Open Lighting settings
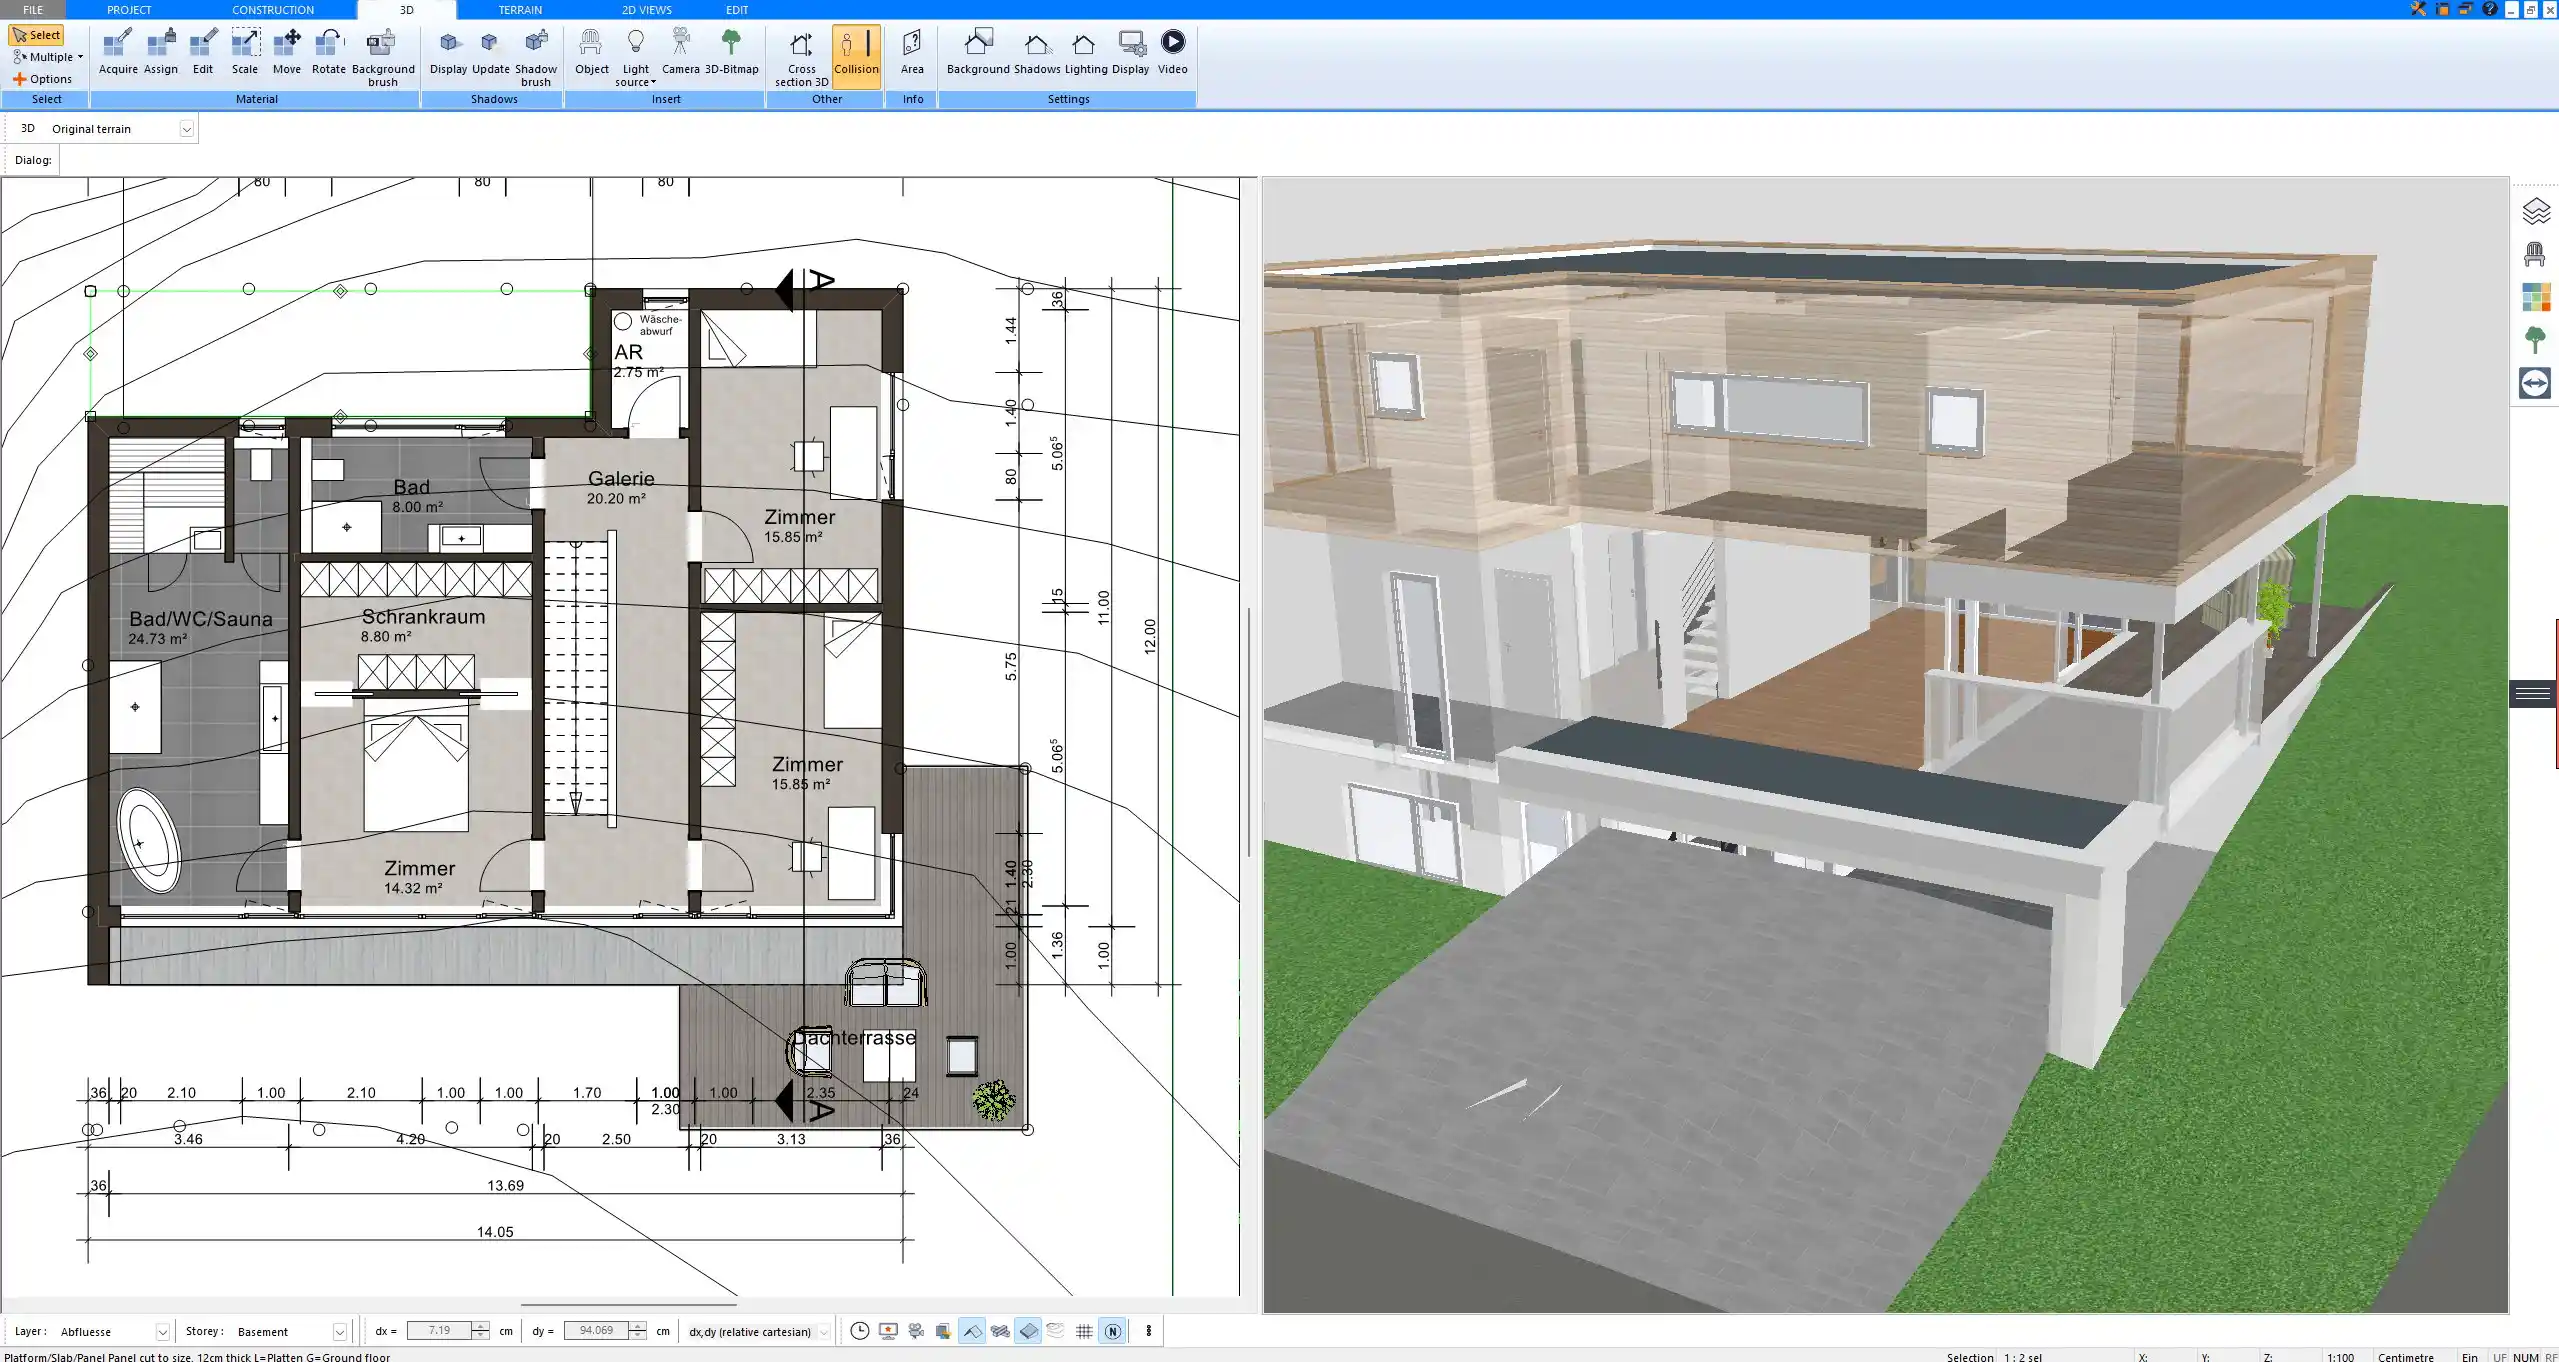This screenshot has height=1362, width=2559. (x=1085, y=52)
